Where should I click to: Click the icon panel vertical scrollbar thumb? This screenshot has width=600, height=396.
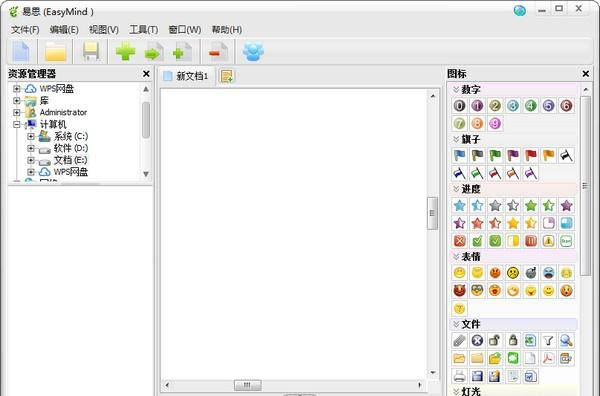585,186
